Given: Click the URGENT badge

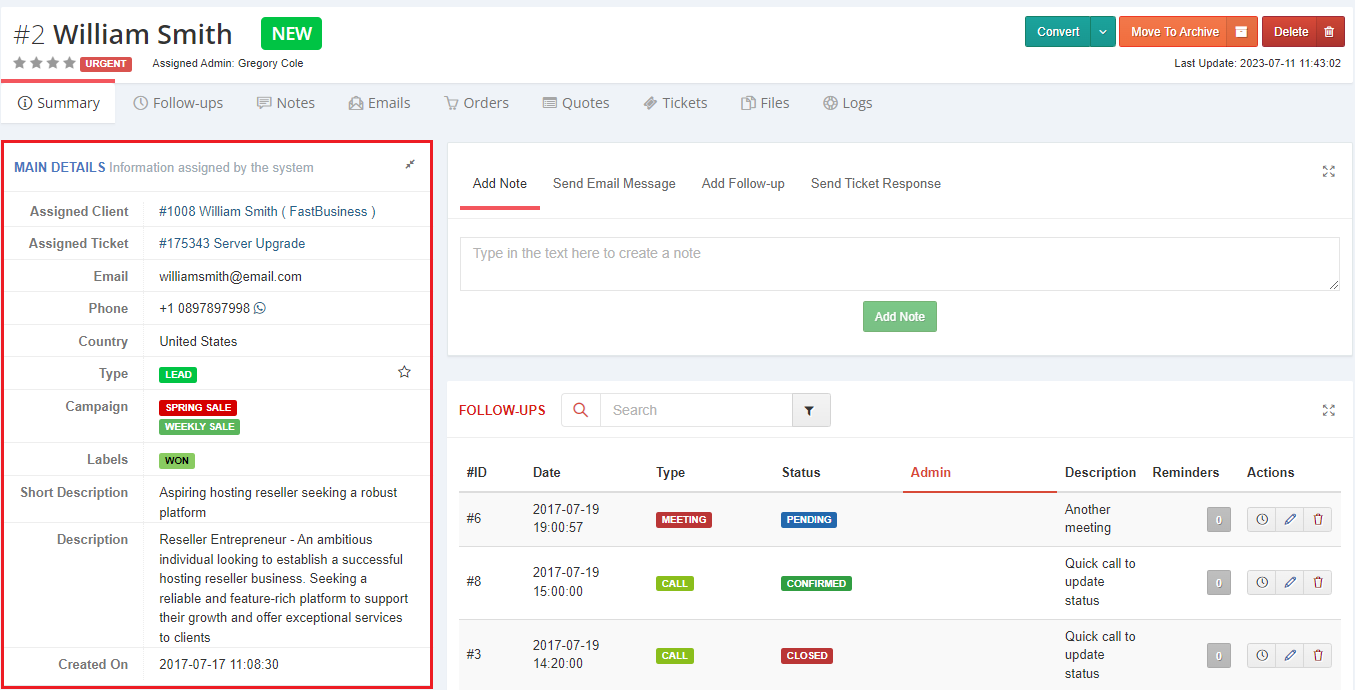Looking at the screenshot, I should tap(105, 64).
